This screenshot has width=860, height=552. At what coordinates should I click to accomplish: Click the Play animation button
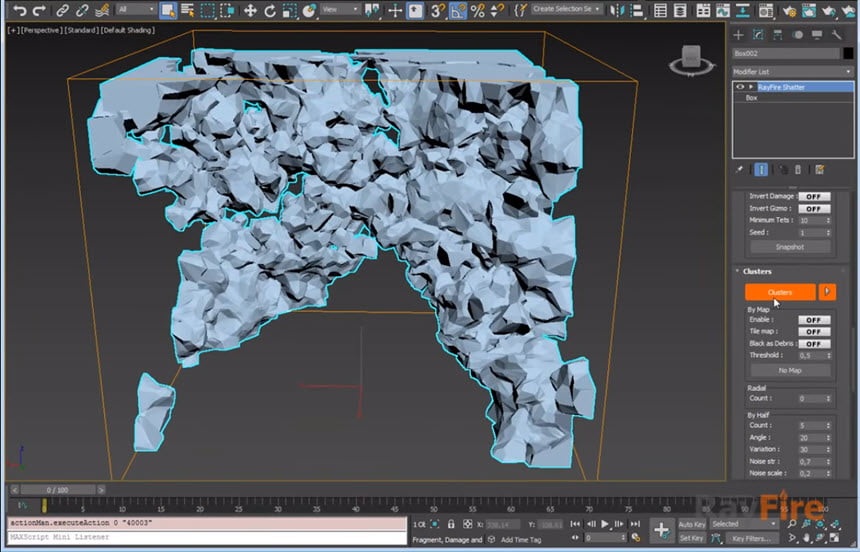click(604, 524)
